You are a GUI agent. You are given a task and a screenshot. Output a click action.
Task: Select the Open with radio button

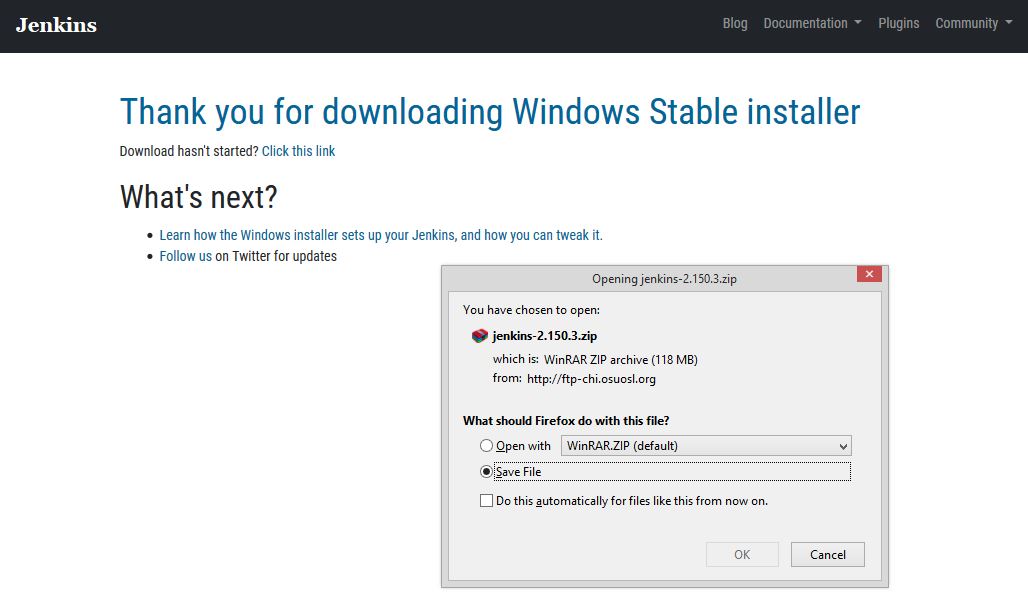[x=486, y=445]
